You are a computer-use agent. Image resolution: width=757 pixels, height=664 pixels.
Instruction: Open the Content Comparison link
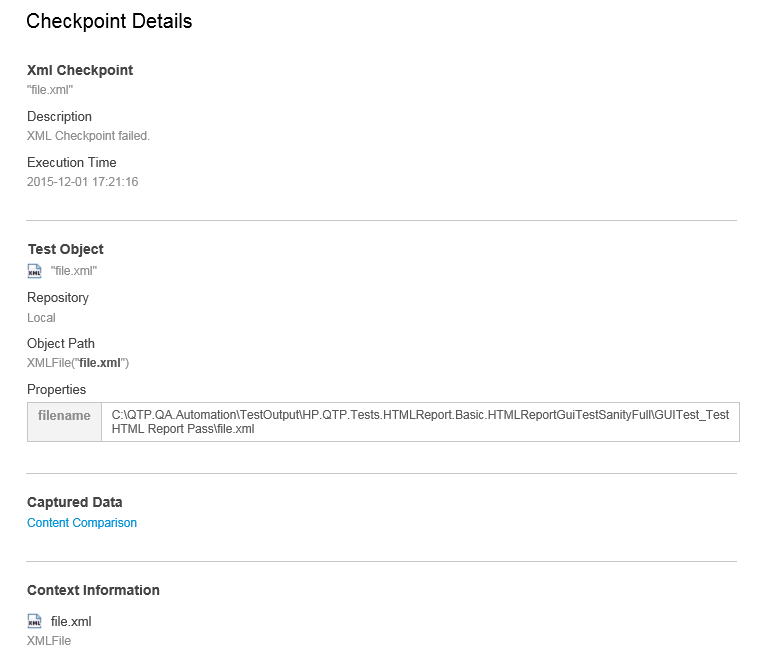82,523
